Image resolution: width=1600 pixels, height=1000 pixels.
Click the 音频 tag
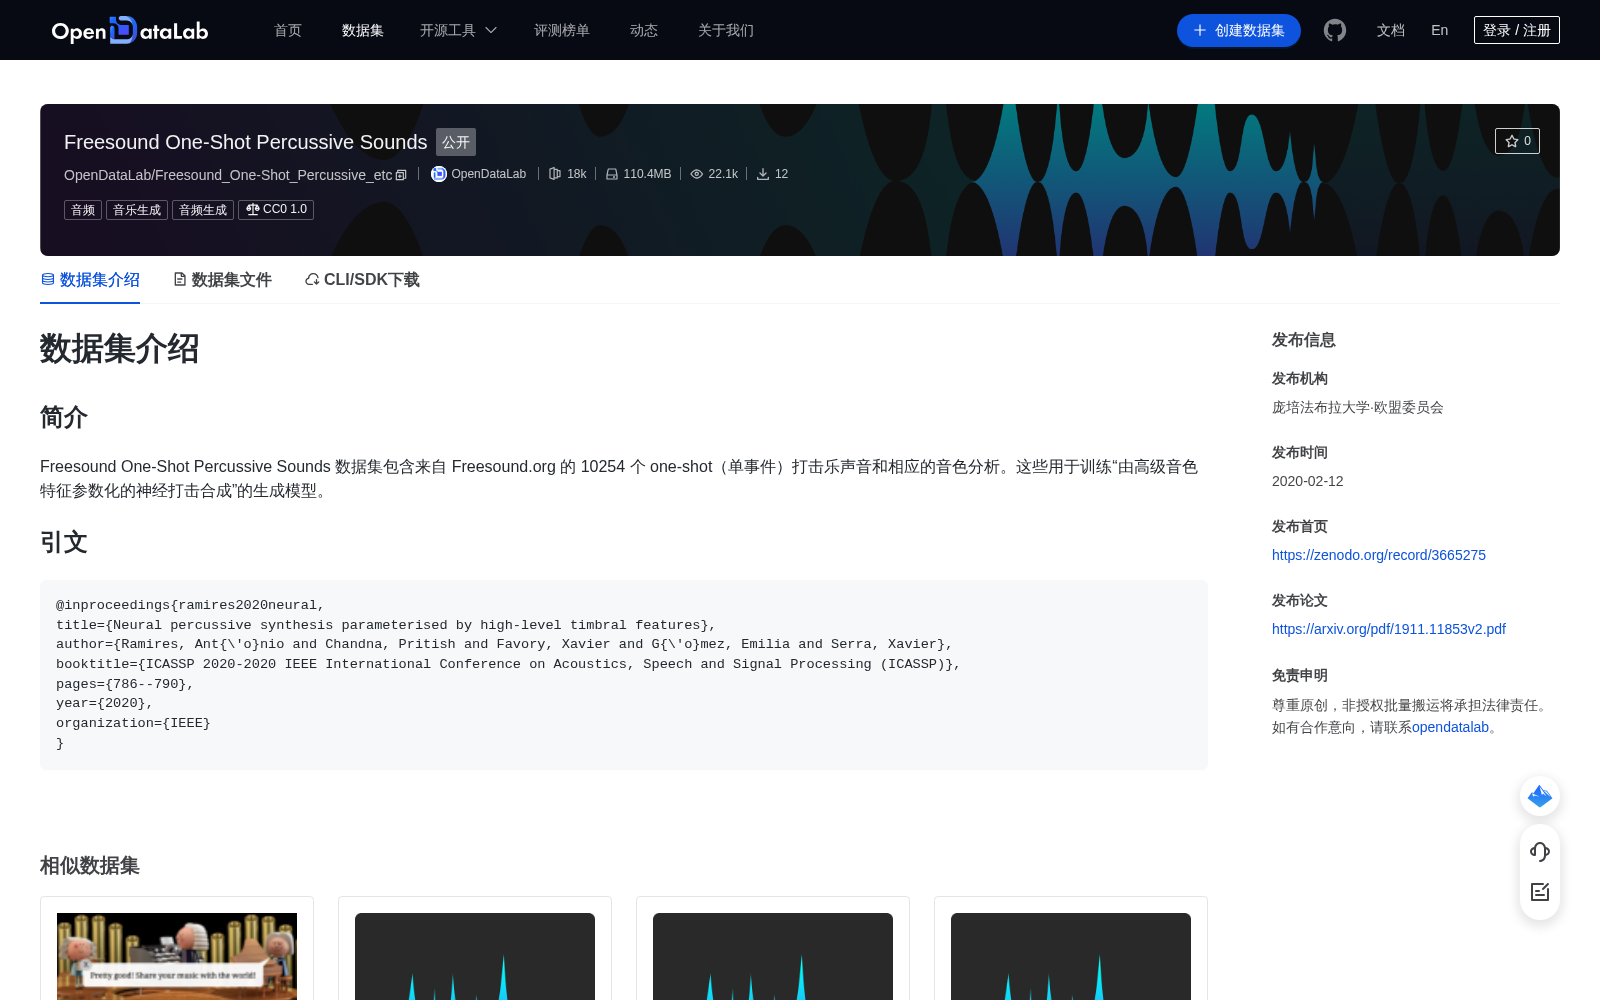point(83,210)
